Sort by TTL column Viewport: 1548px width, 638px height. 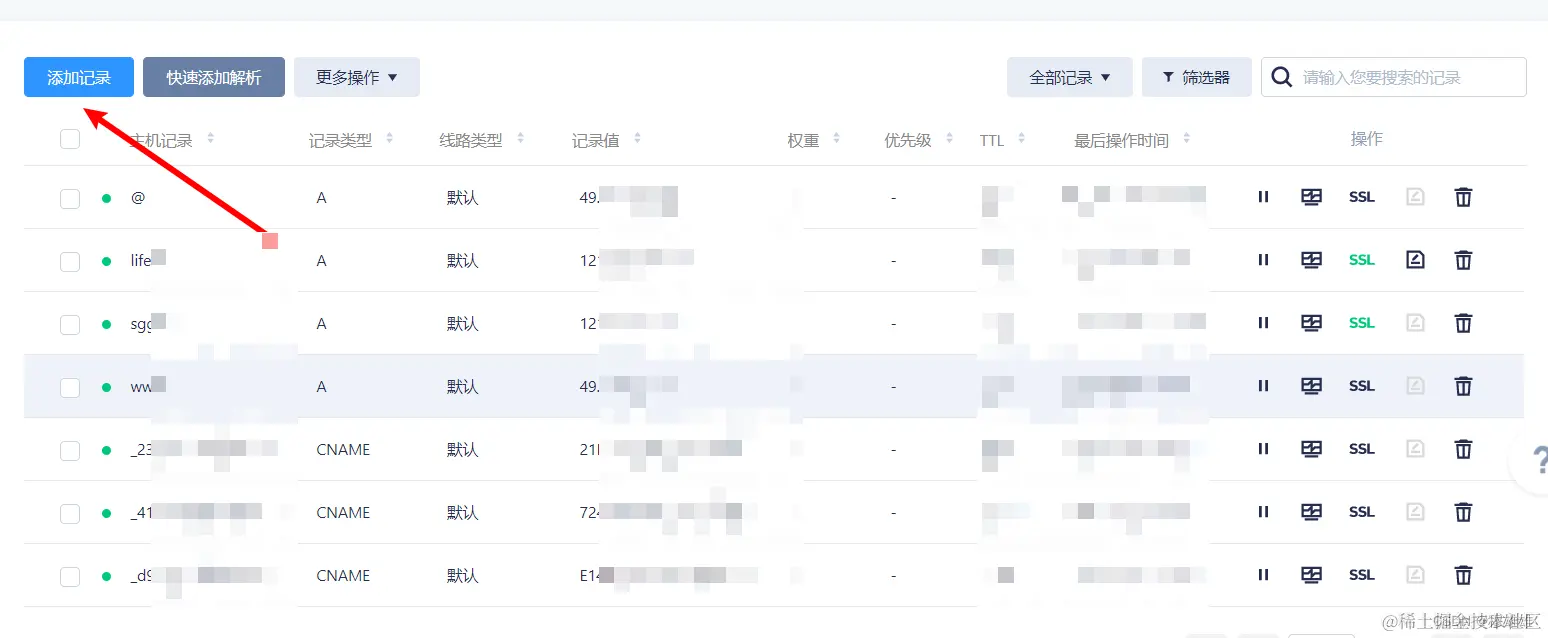pos(1020,139)
